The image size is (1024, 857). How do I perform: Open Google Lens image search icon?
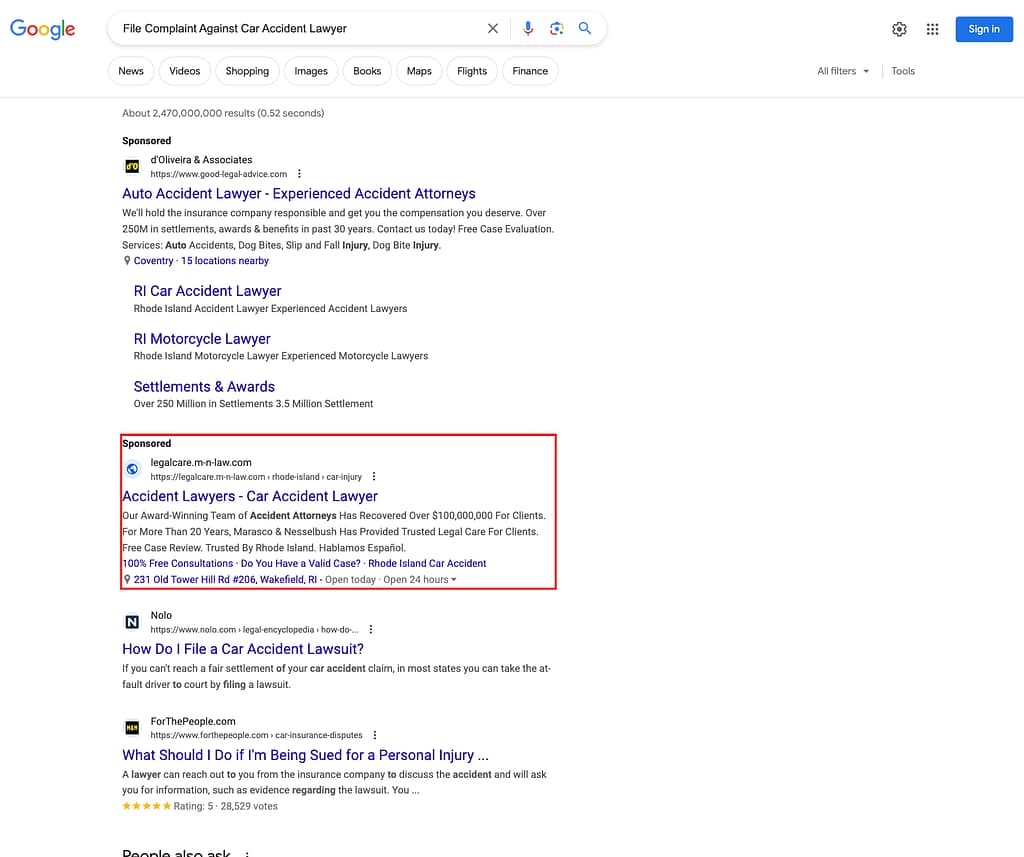(x=556, y=29)
